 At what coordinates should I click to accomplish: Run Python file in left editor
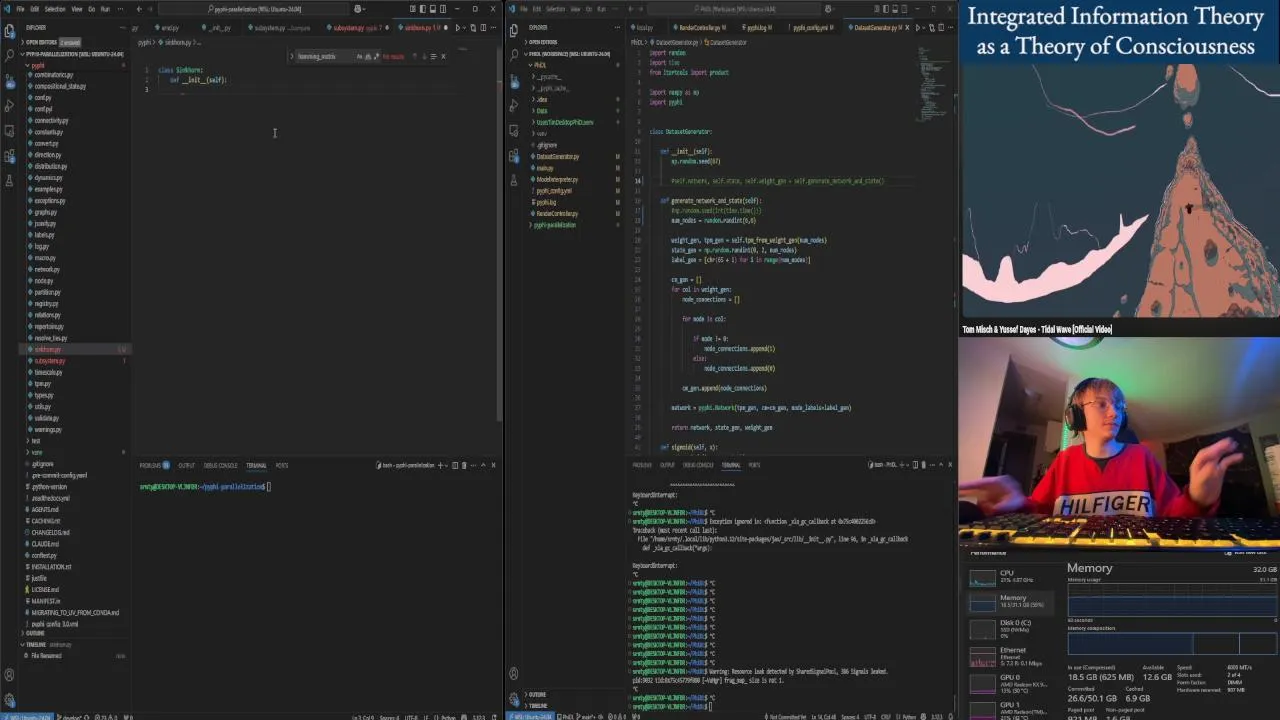pyautogui.click(x=458, y=28)
